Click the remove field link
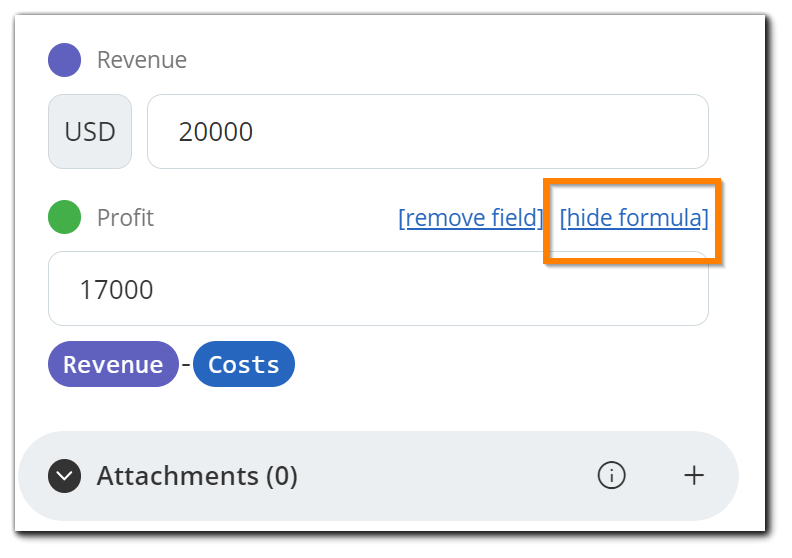The image size is (792, 558). [x=471, y=218]
